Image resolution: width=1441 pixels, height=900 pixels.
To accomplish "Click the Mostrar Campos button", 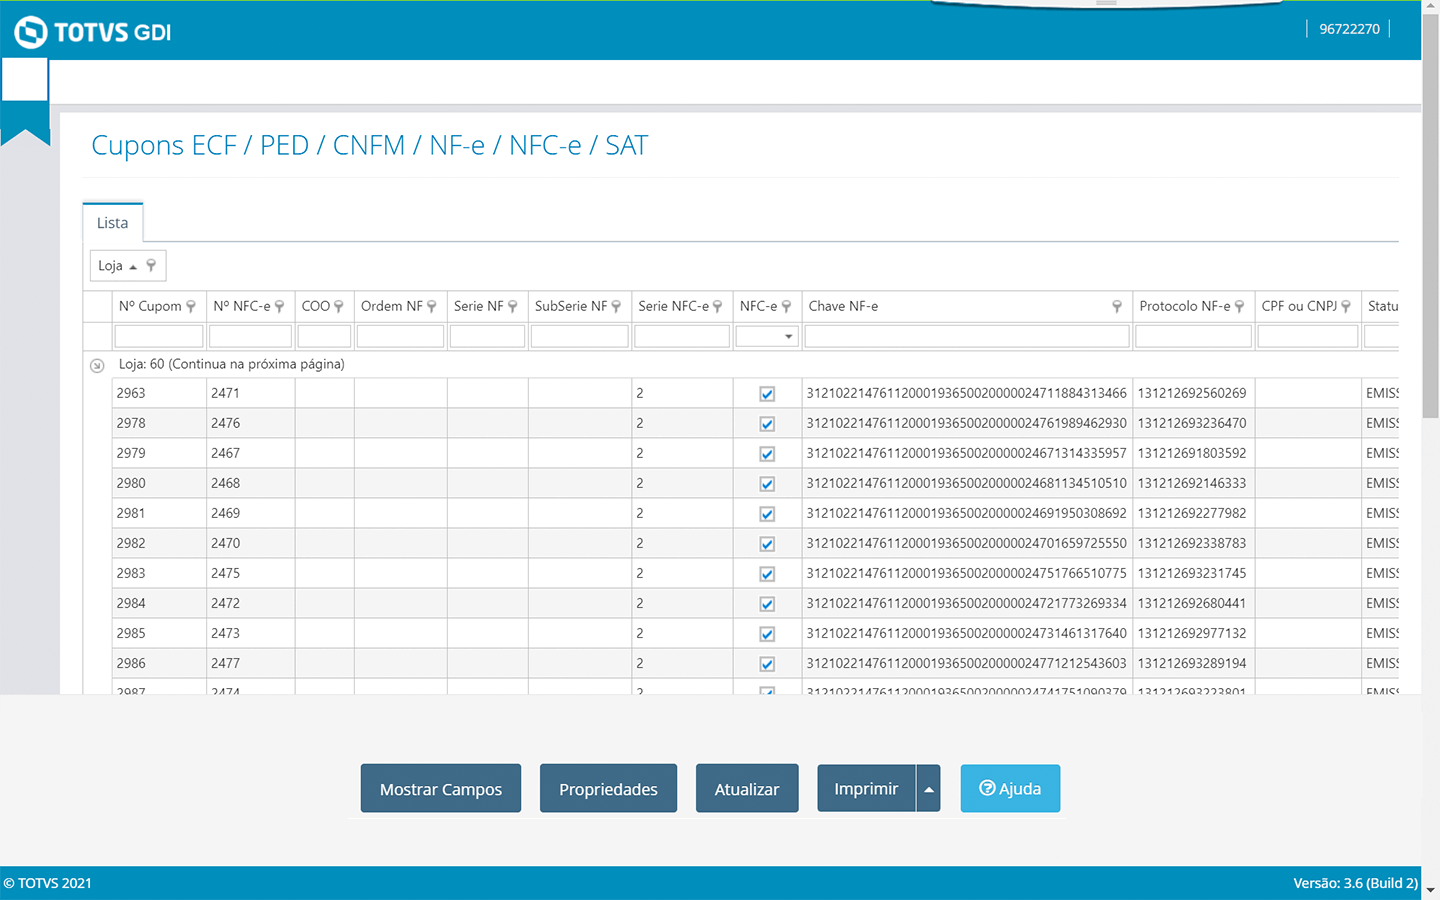I will pos(440,789).
